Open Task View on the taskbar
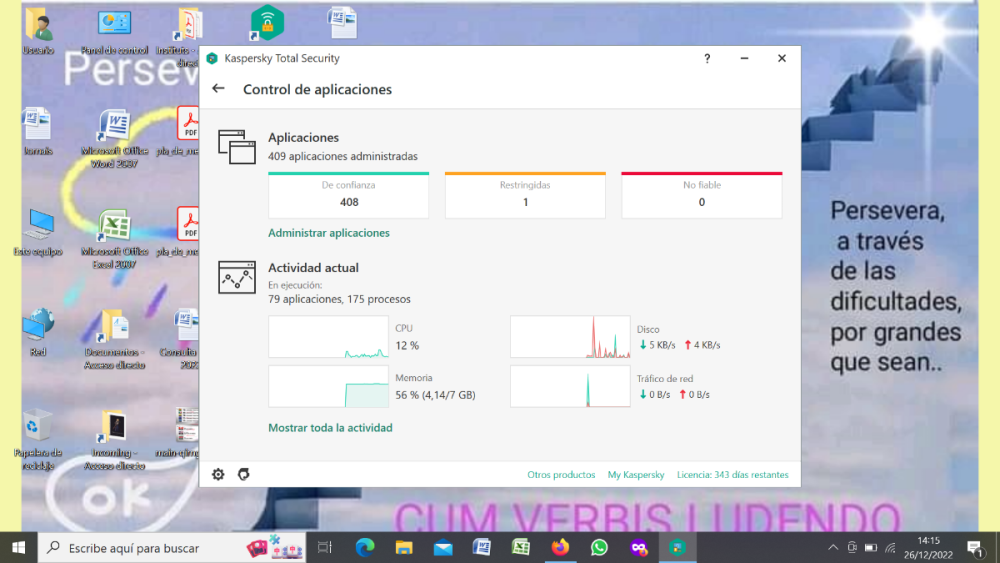This screenshot has height=563, width=1000. [325, 548]
